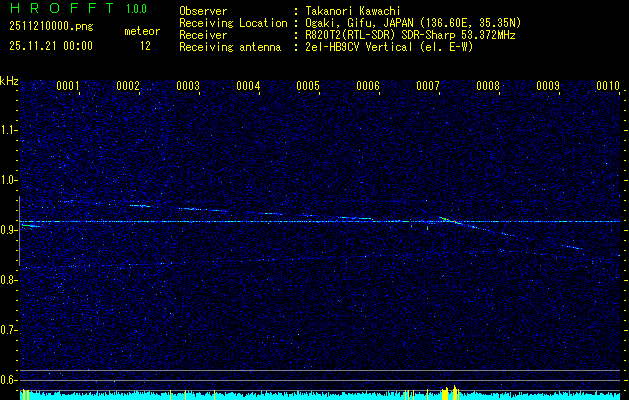629x400 pixels.
Task: Click the 0.6 frequency axis label
Action: 9,379
